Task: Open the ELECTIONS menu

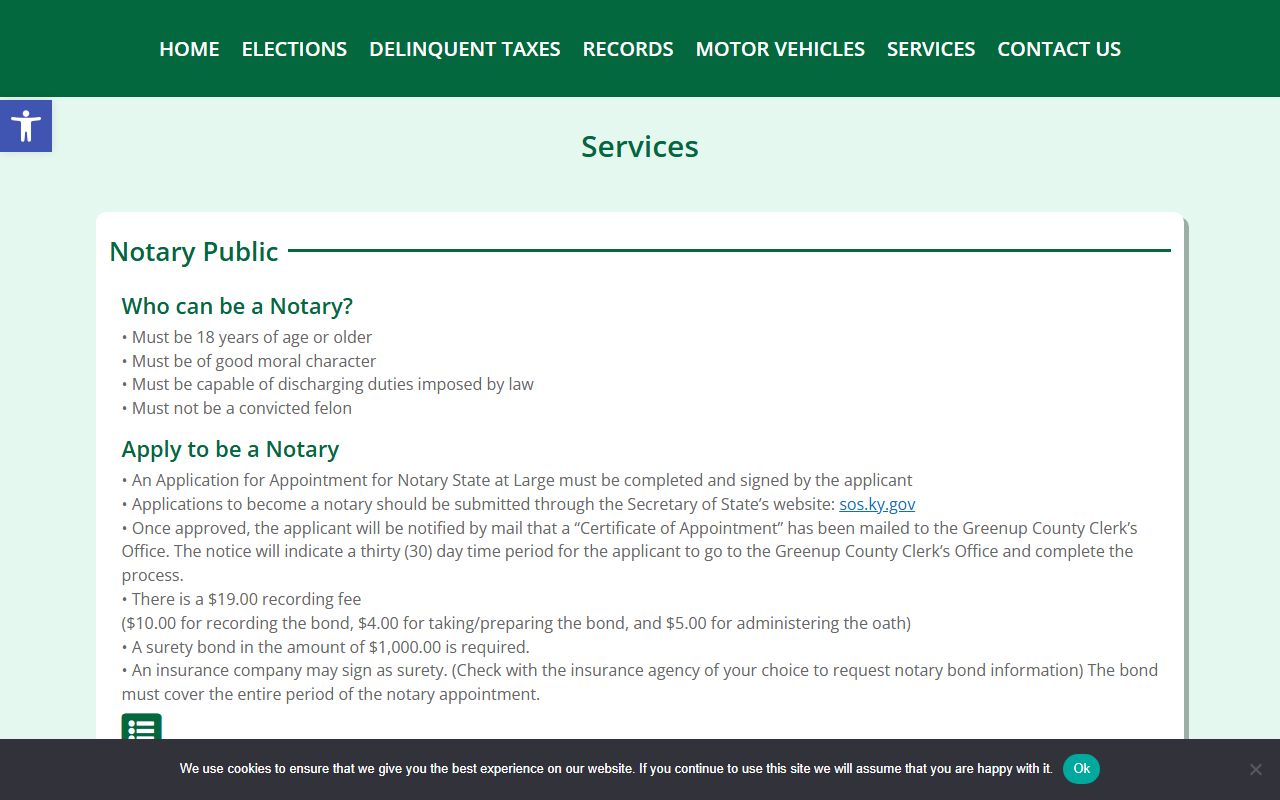Action: [x=294, y=49]
